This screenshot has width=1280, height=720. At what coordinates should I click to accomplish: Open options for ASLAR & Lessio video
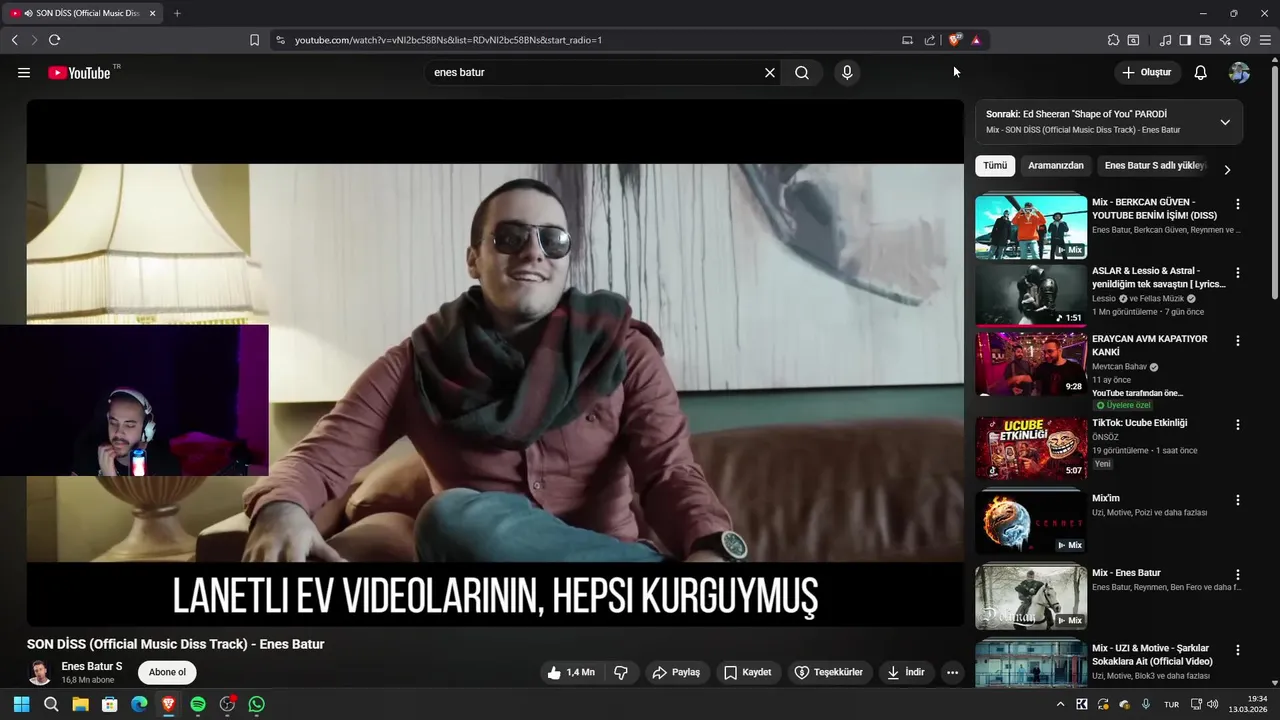1238,272
